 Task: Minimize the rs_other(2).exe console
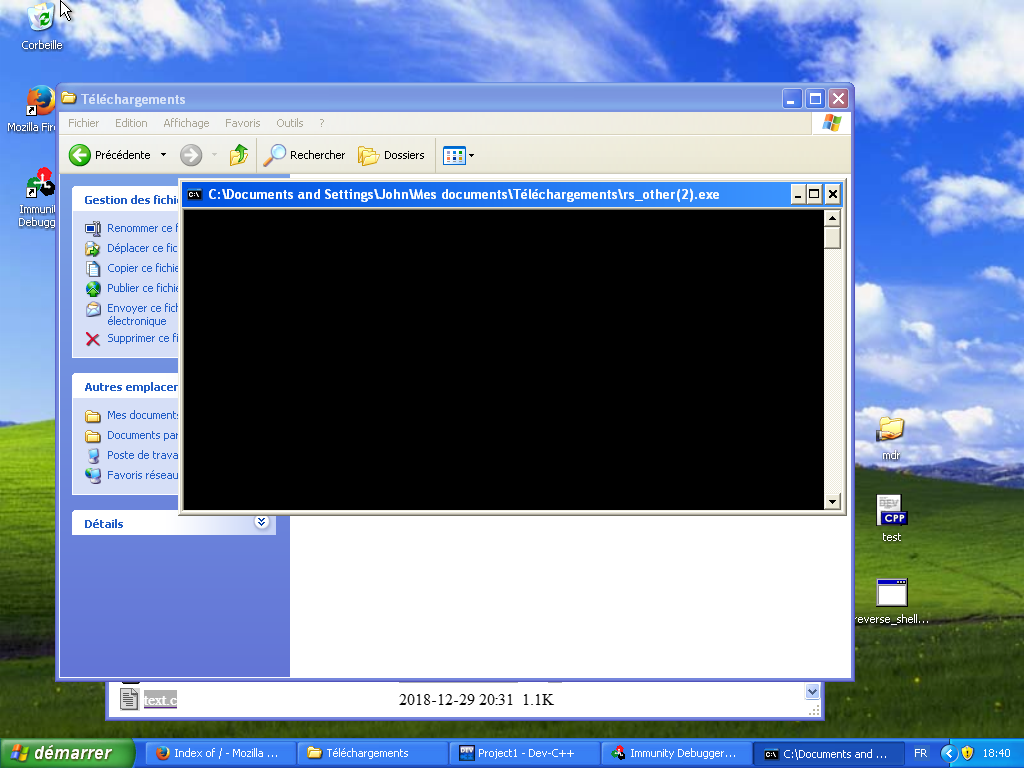pyautogui.click(x=797, y=194)
